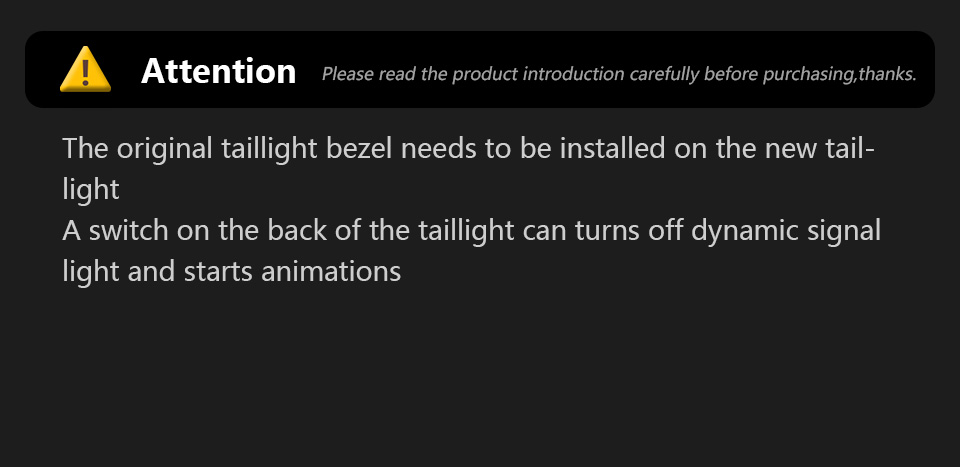This screenshot has height=467, width=960.
Task: Click the word 'bezel' in the first sentence
Action: click(x=359, y=149)
